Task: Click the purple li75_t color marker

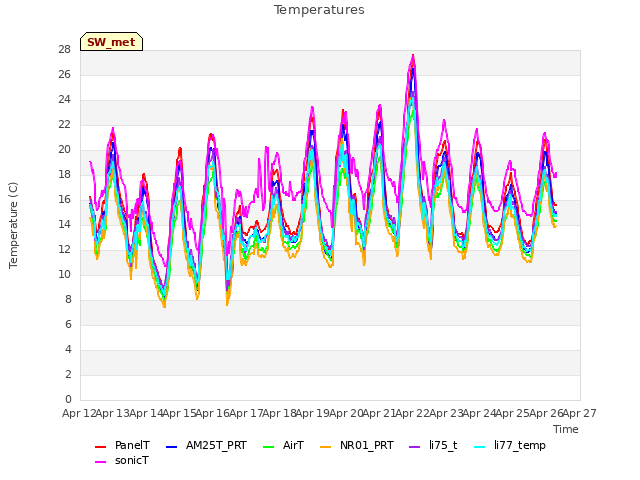Action: click(414, 447)
